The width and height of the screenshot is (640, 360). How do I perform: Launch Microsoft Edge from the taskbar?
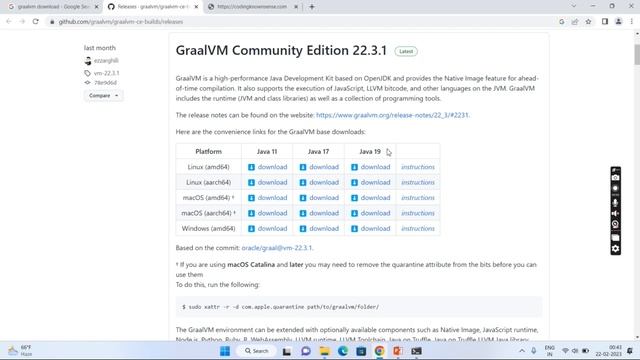(343, 351)
